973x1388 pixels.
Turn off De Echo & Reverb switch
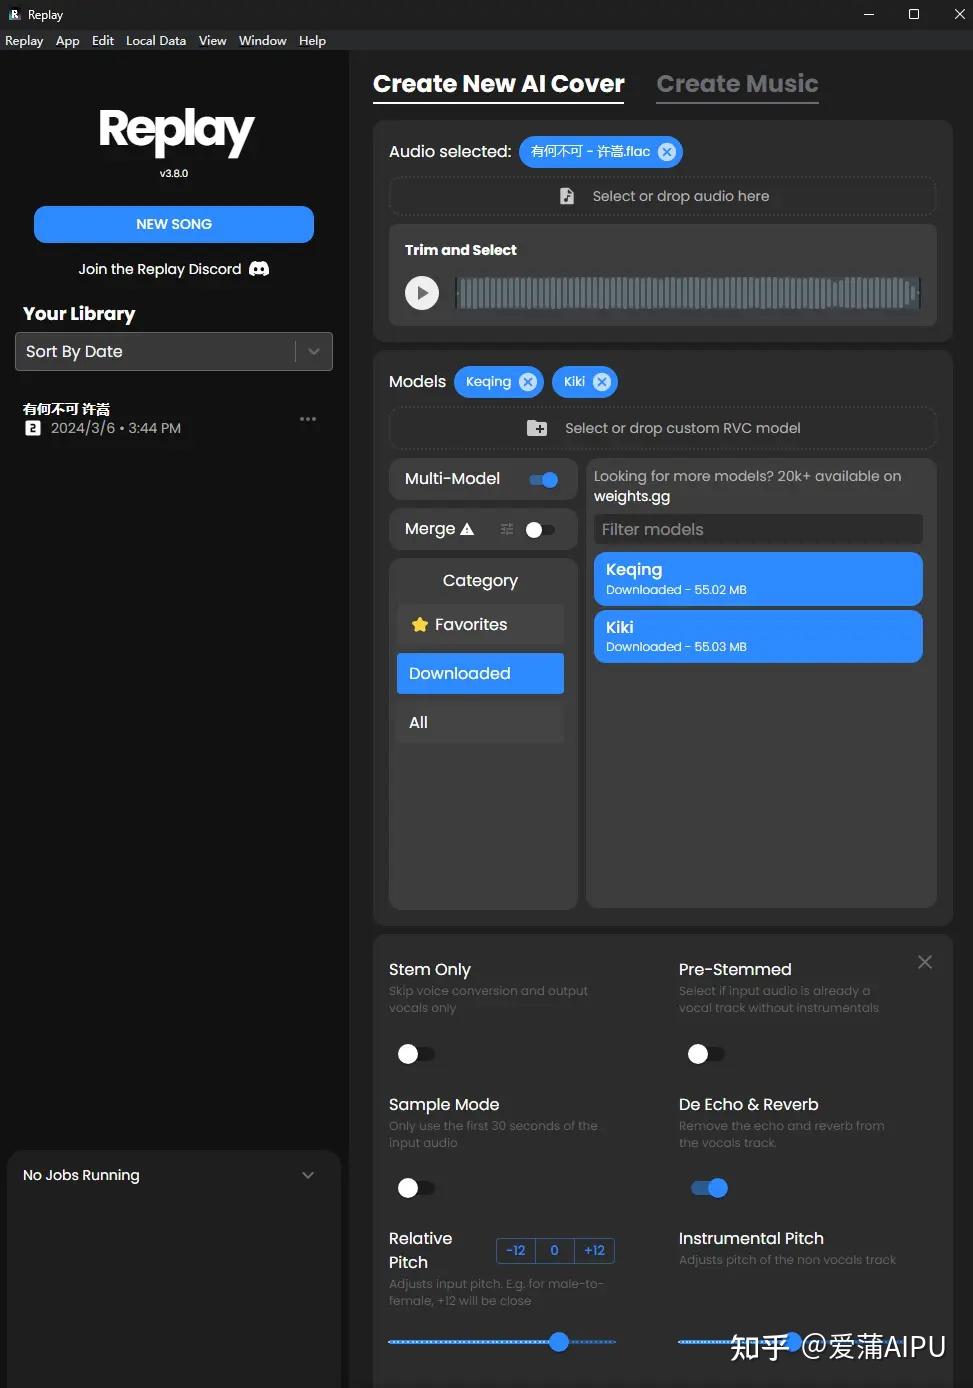point(709,1188)
